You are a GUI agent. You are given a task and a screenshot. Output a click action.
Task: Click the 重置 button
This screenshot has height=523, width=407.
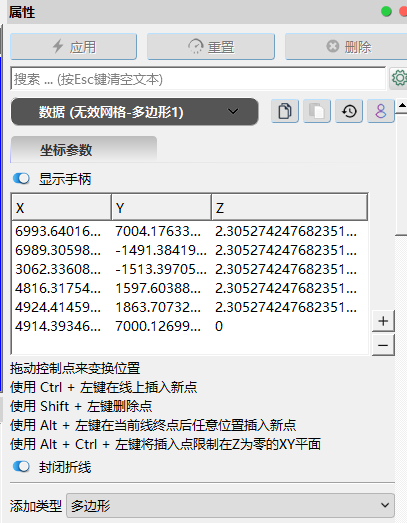click(x=211, y=46)
